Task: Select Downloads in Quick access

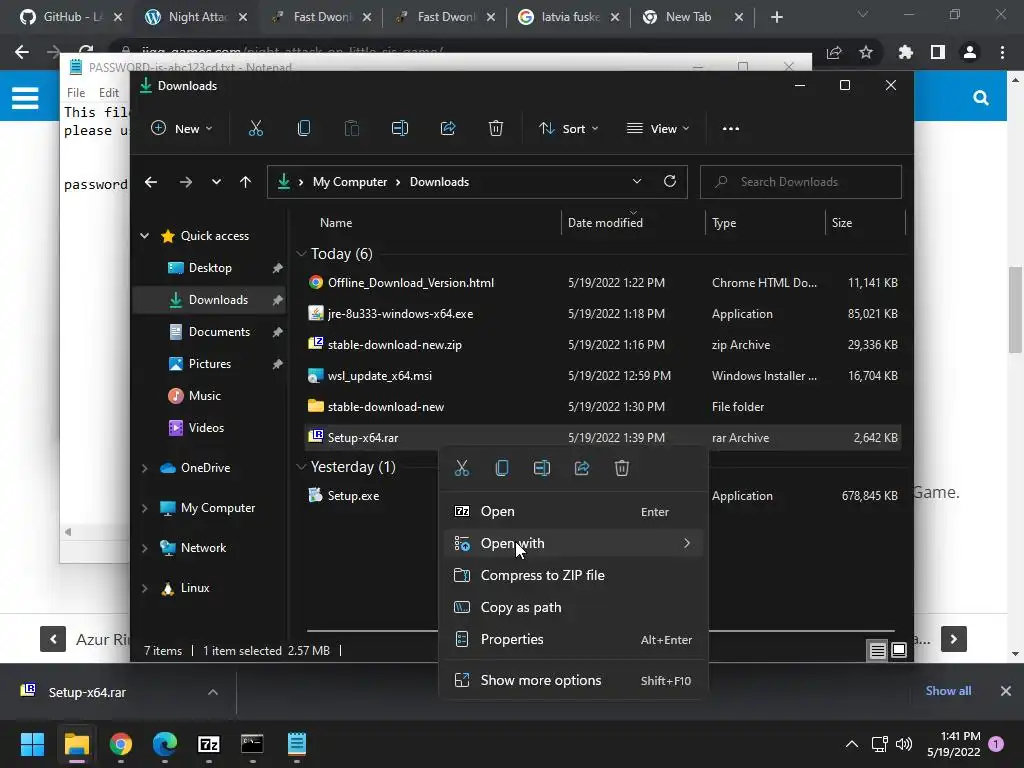Action: click(209, 300)
